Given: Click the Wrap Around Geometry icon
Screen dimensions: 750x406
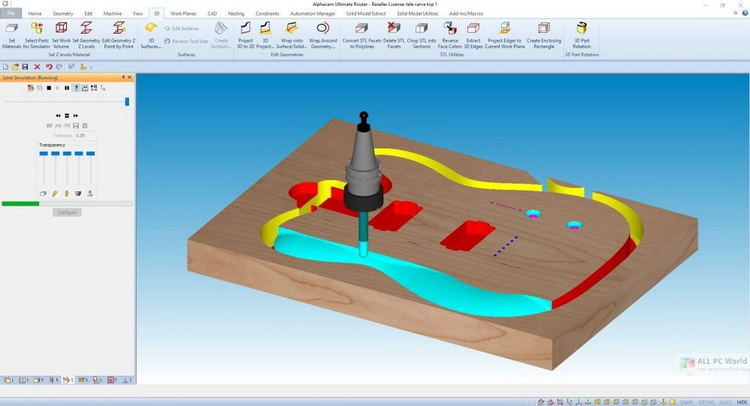Looking at the screenshot, I should (323, 29).
